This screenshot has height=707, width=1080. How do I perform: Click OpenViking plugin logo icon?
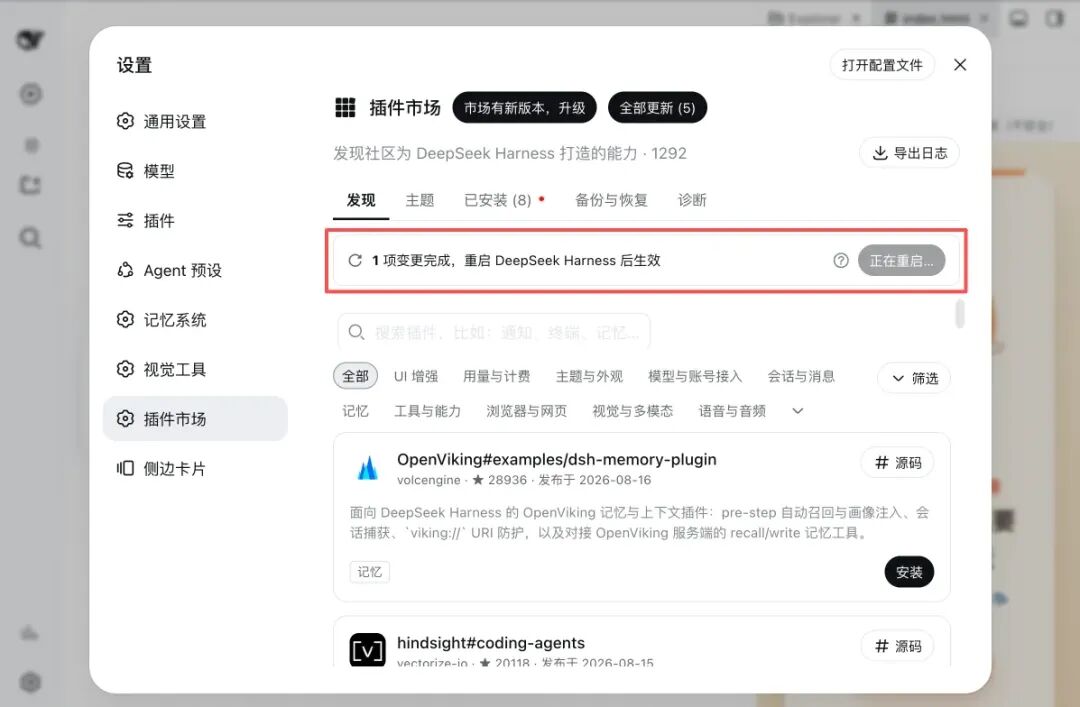tap(368, 468)
